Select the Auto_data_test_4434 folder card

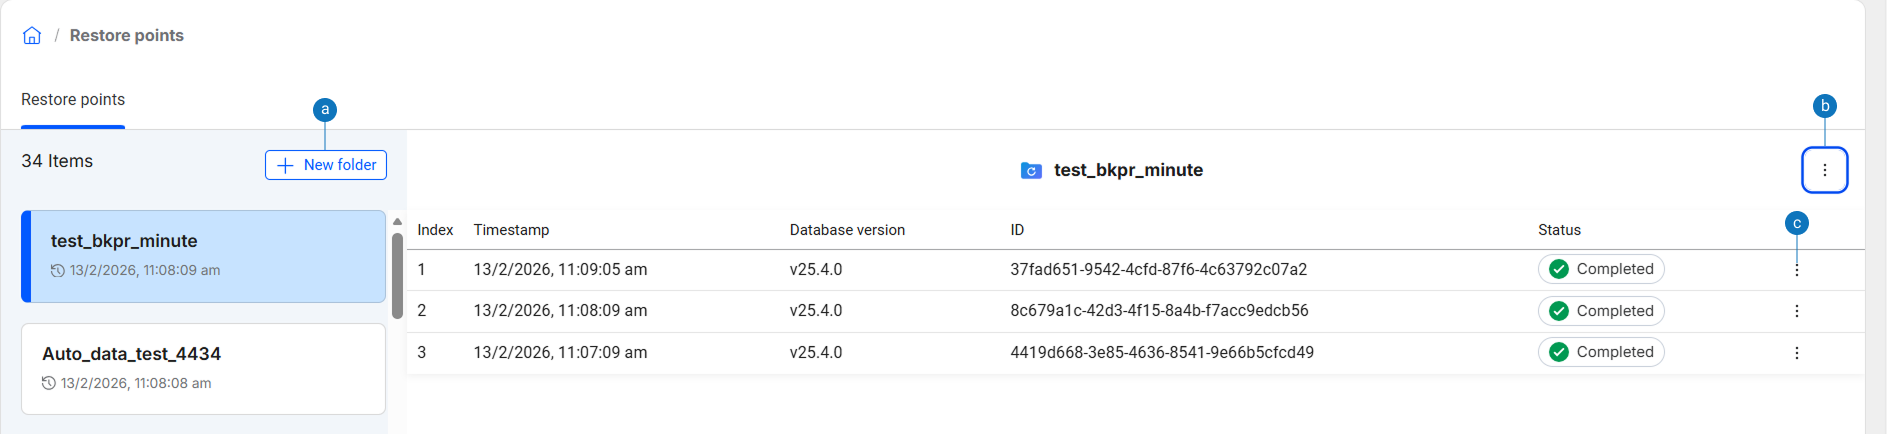point(203,368)
